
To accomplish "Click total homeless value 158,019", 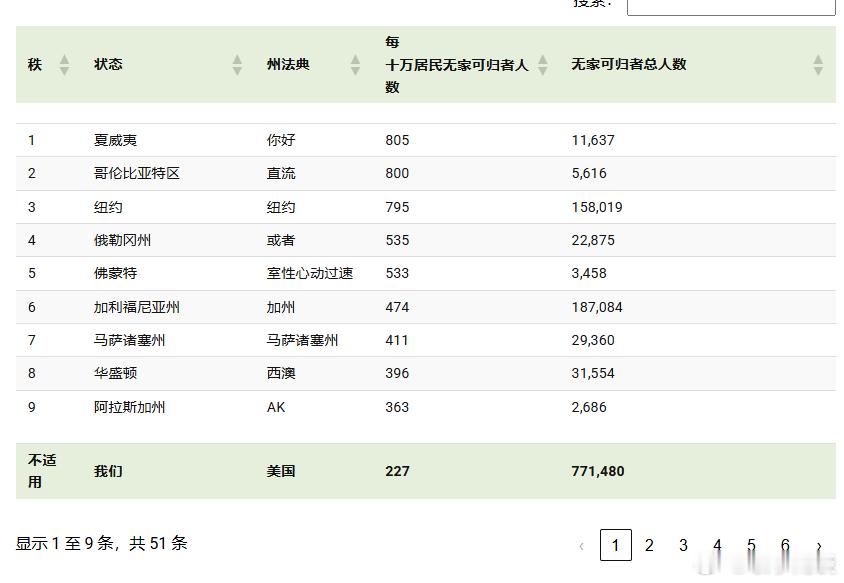I will tap(597, 207).
